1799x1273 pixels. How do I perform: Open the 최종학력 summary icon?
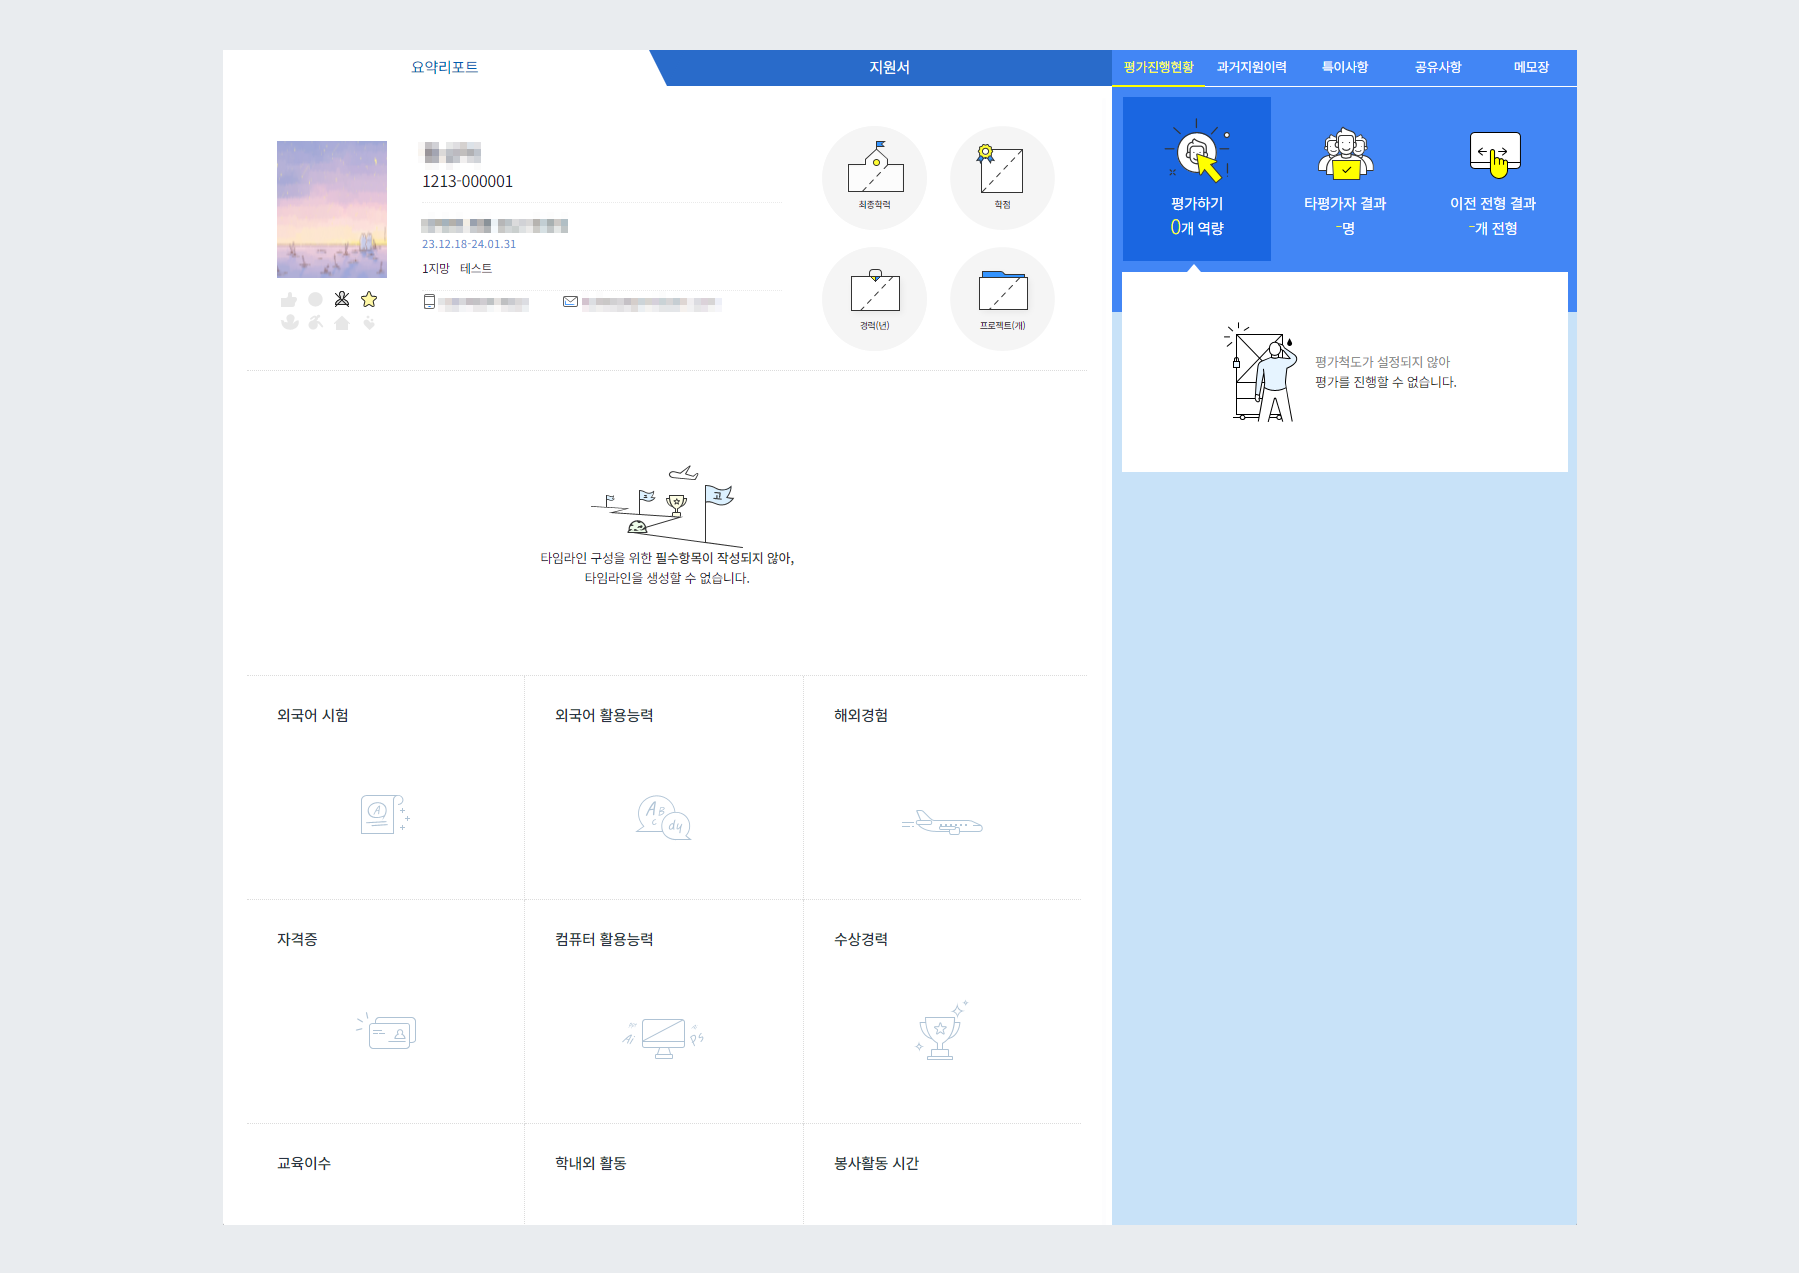[874, 178]
